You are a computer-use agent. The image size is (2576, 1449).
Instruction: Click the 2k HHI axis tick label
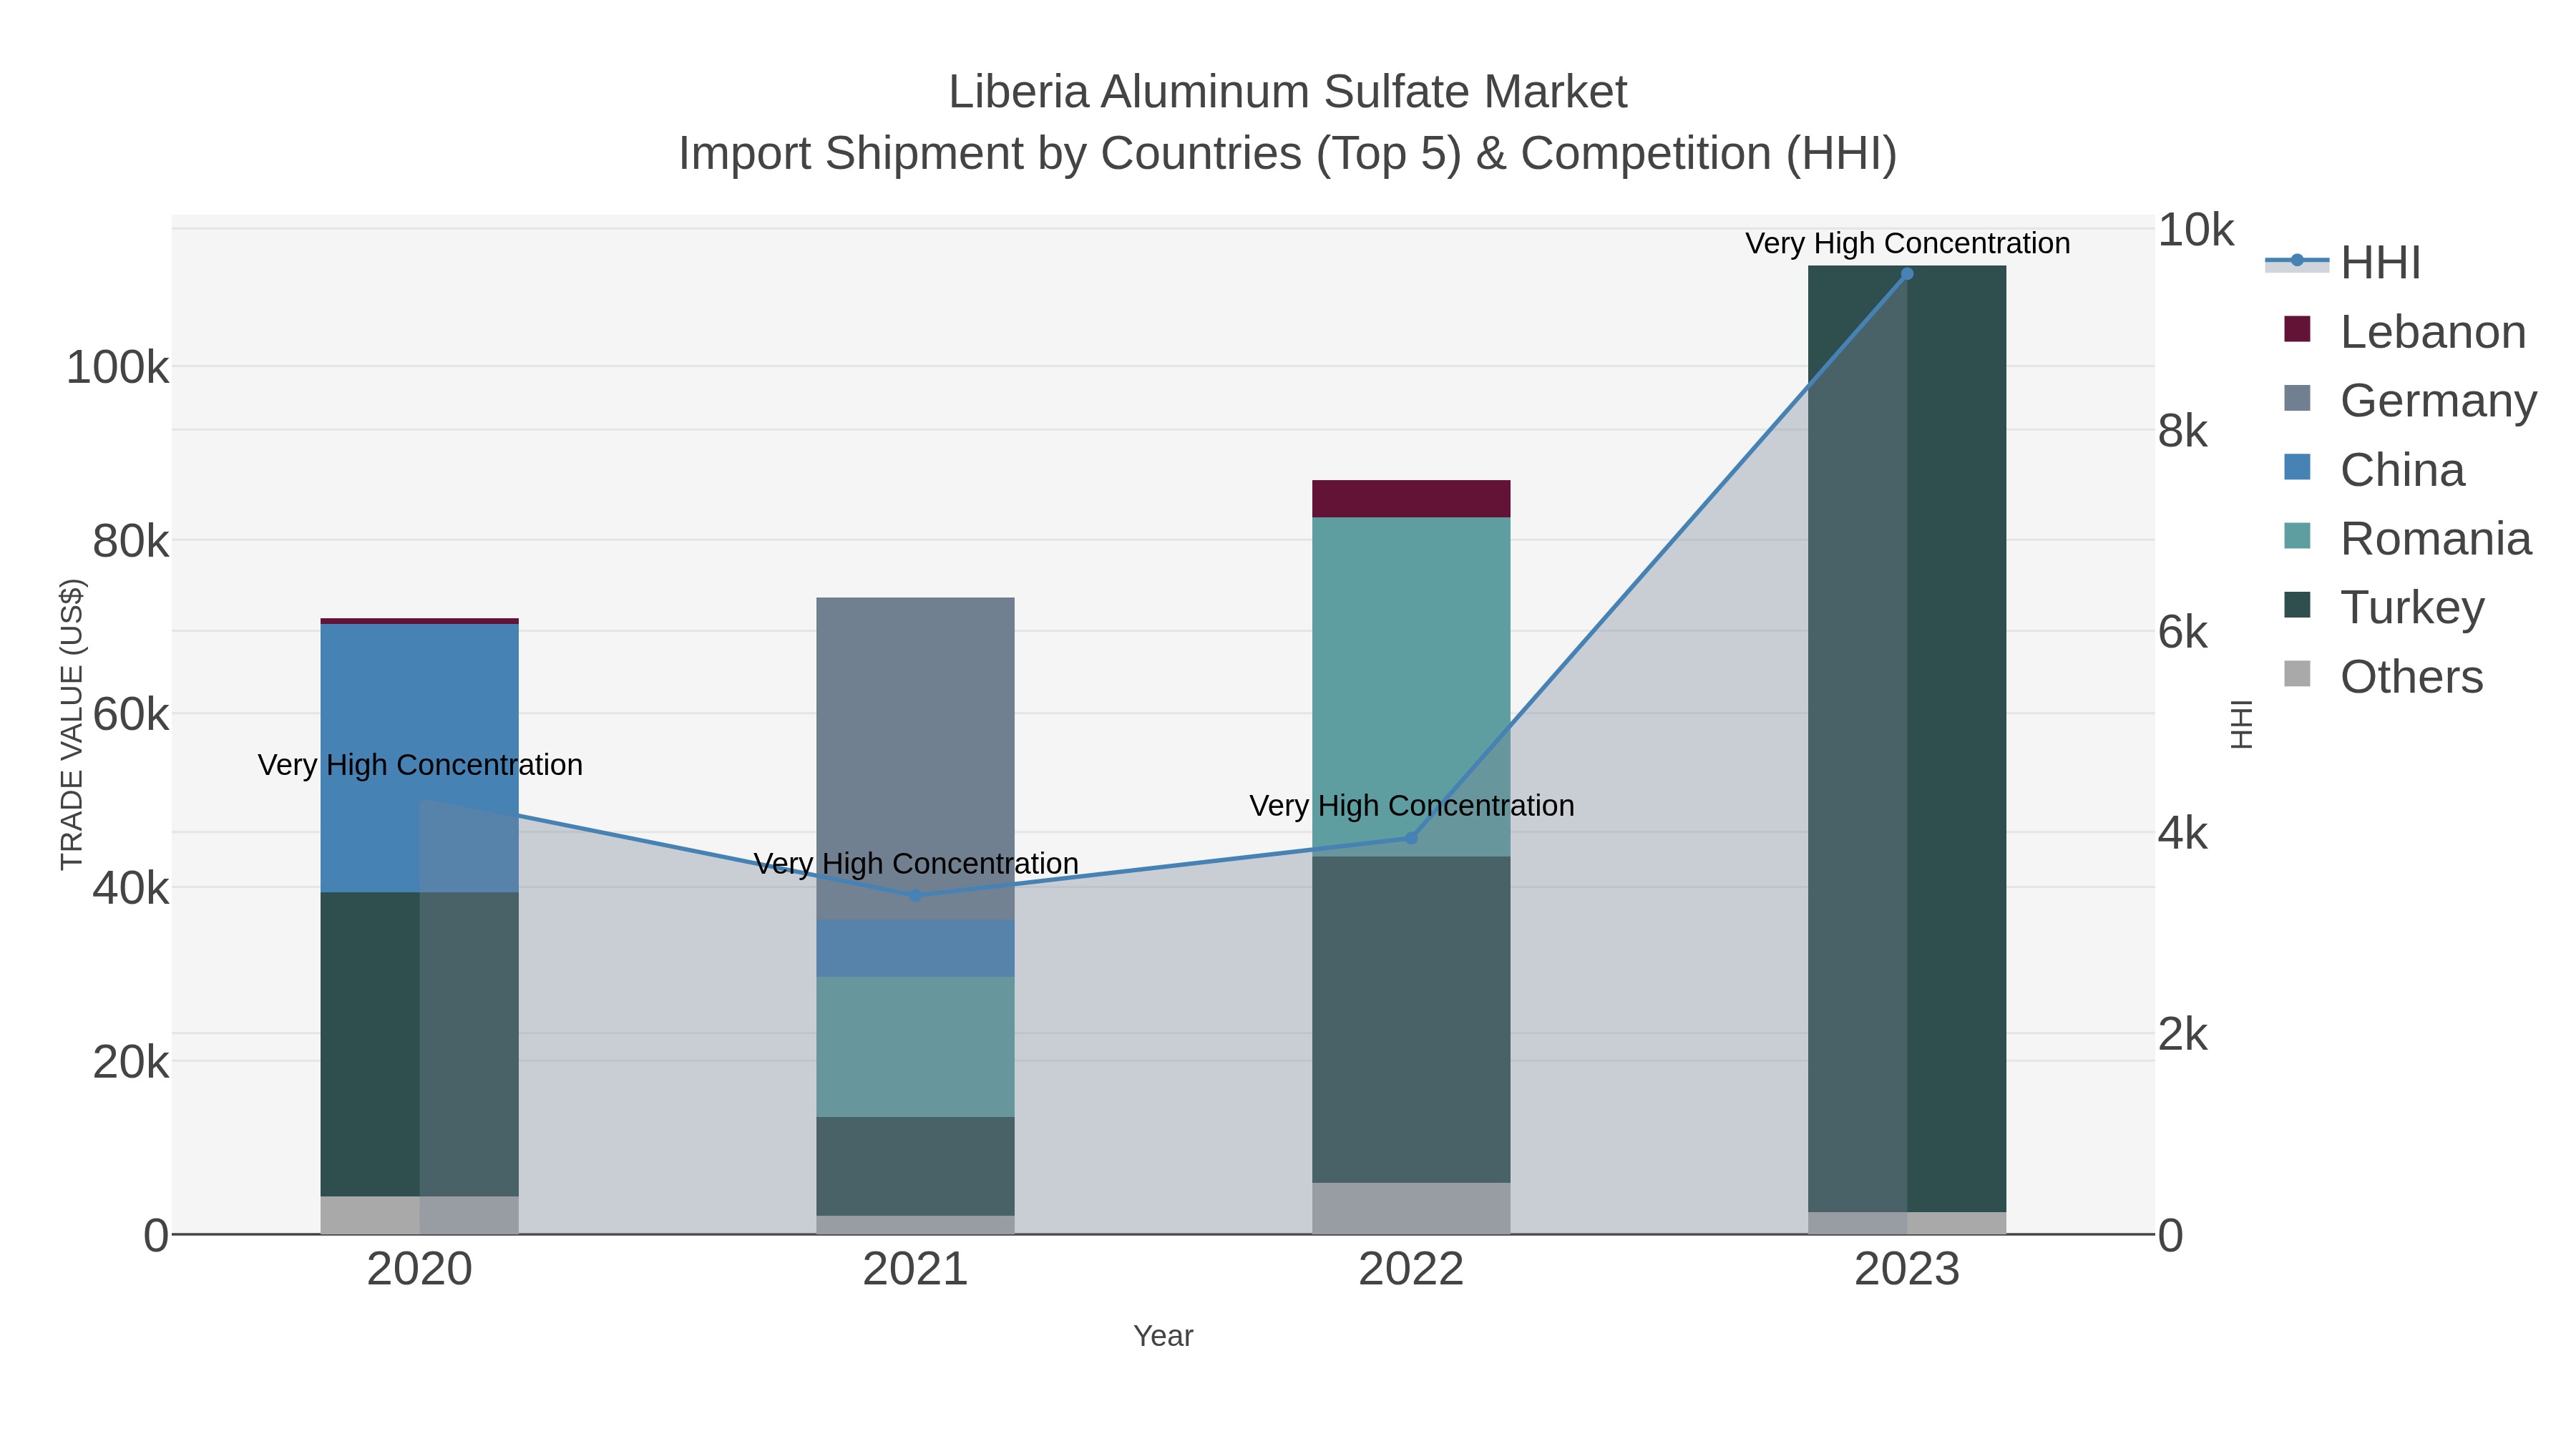click(2182, 1034)
